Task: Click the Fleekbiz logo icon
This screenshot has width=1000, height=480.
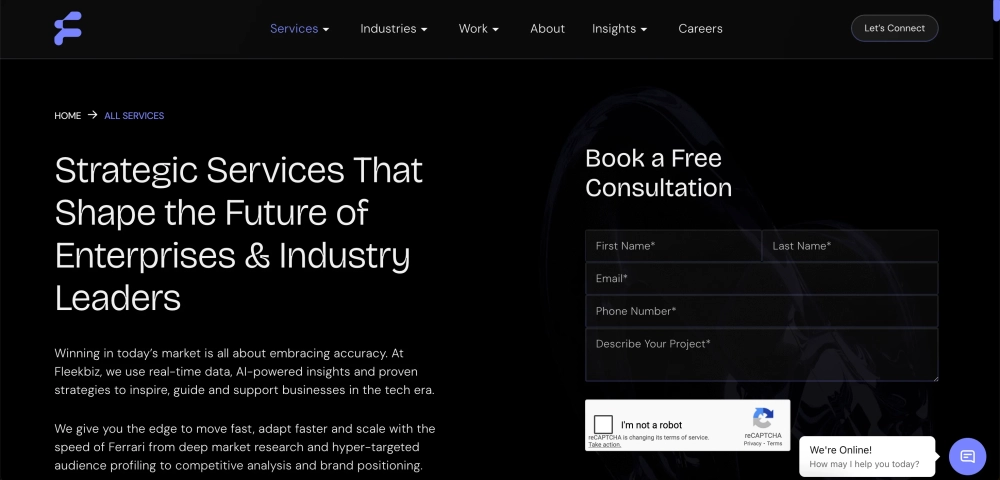Action: tap(68, 28)
